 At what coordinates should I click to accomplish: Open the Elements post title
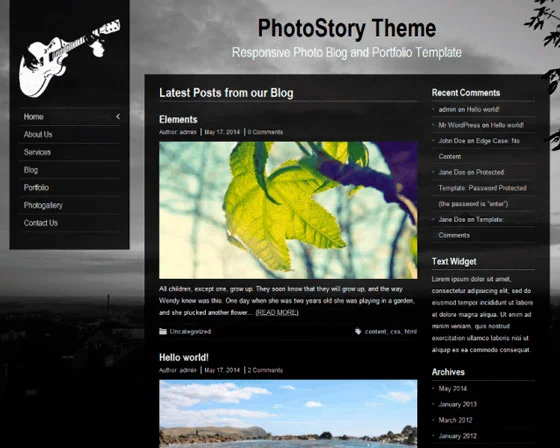point(178,119)
